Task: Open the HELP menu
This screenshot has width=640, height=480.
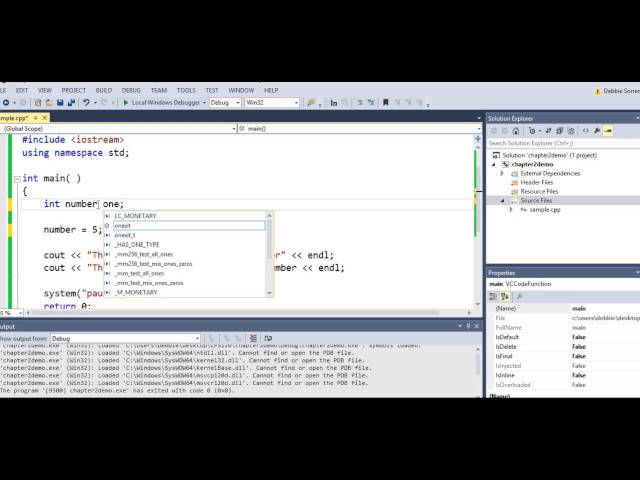Action: tap(271, 90)
